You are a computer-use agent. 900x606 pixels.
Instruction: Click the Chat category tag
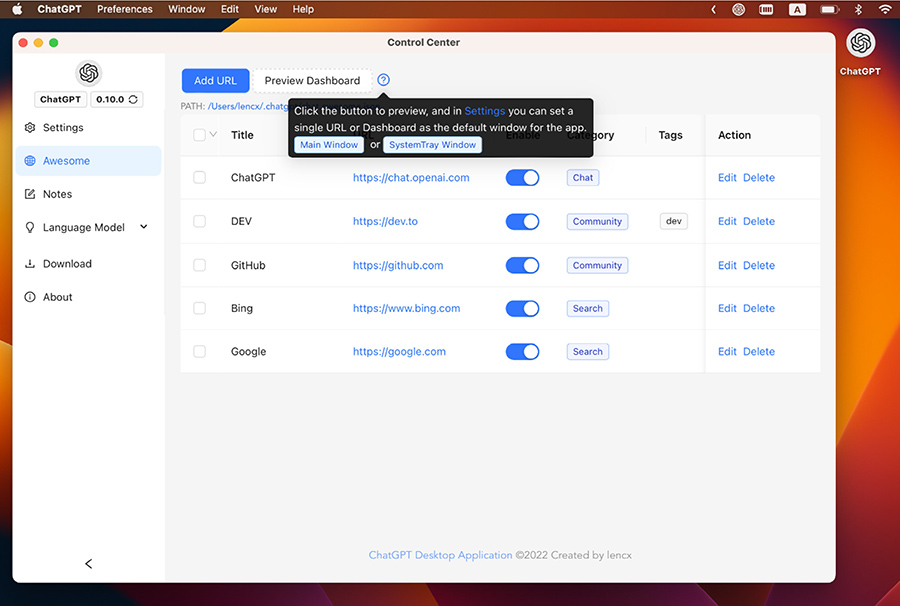pos(583,177)
